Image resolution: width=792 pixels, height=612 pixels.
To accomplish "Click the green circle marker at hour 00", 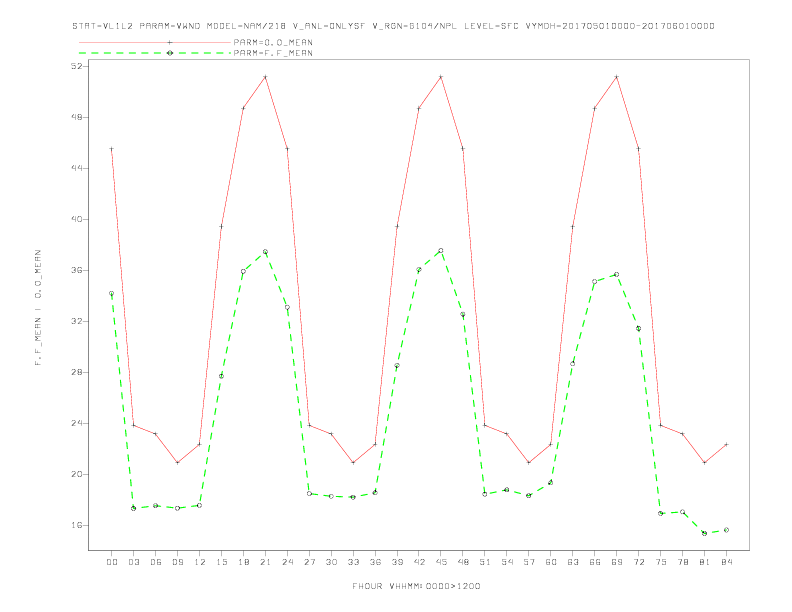I will click(112, 293).
